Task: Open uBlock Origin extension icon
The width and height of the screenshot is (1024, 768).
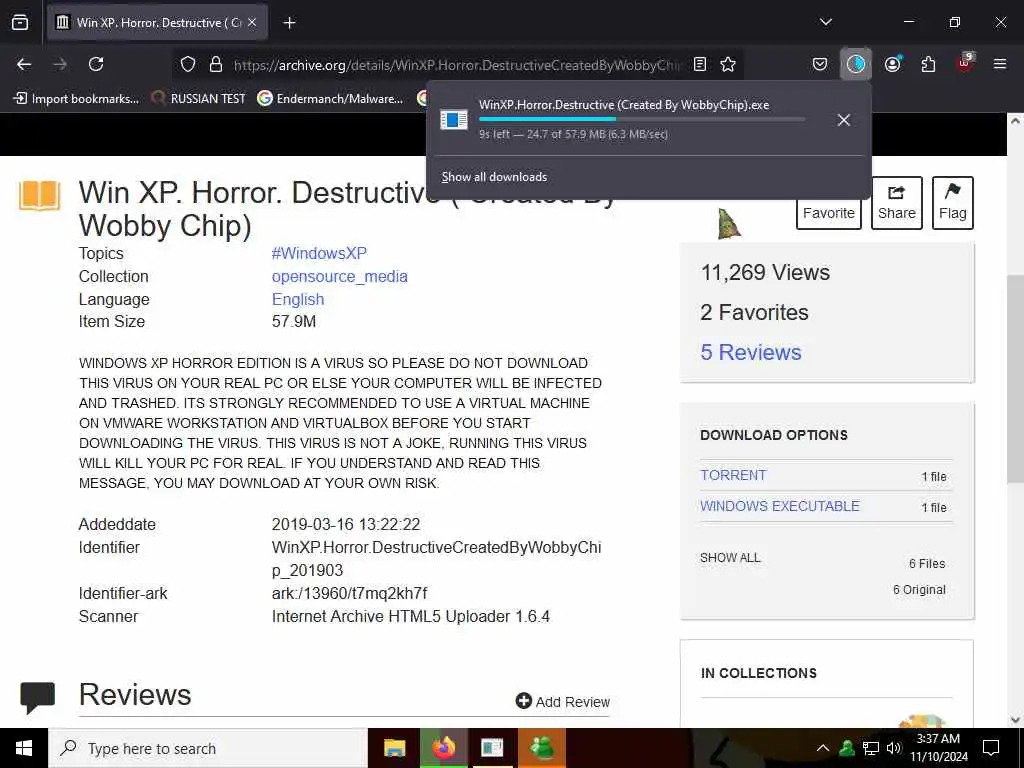Action: 965,63
